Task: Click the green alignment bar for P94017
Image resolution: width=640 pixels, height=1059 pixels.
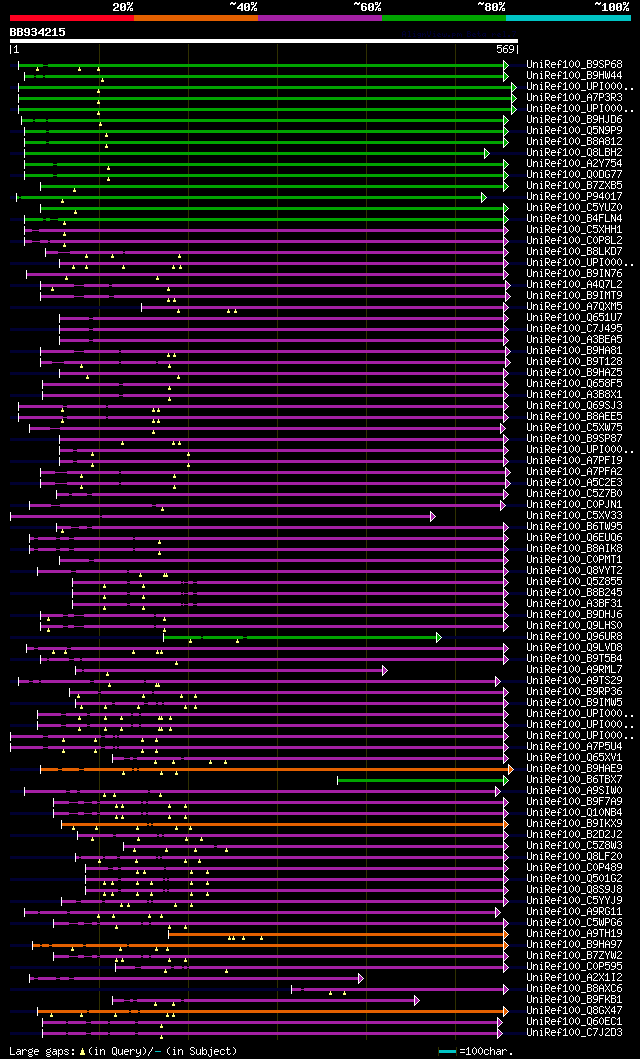Action: click(x=251, y=197)
